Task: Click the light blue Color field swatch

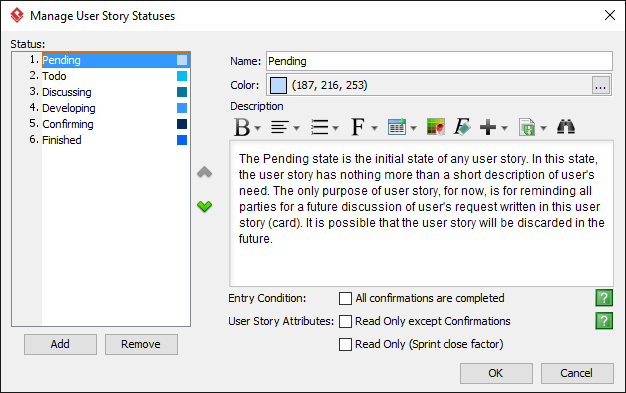Action: 278,85
